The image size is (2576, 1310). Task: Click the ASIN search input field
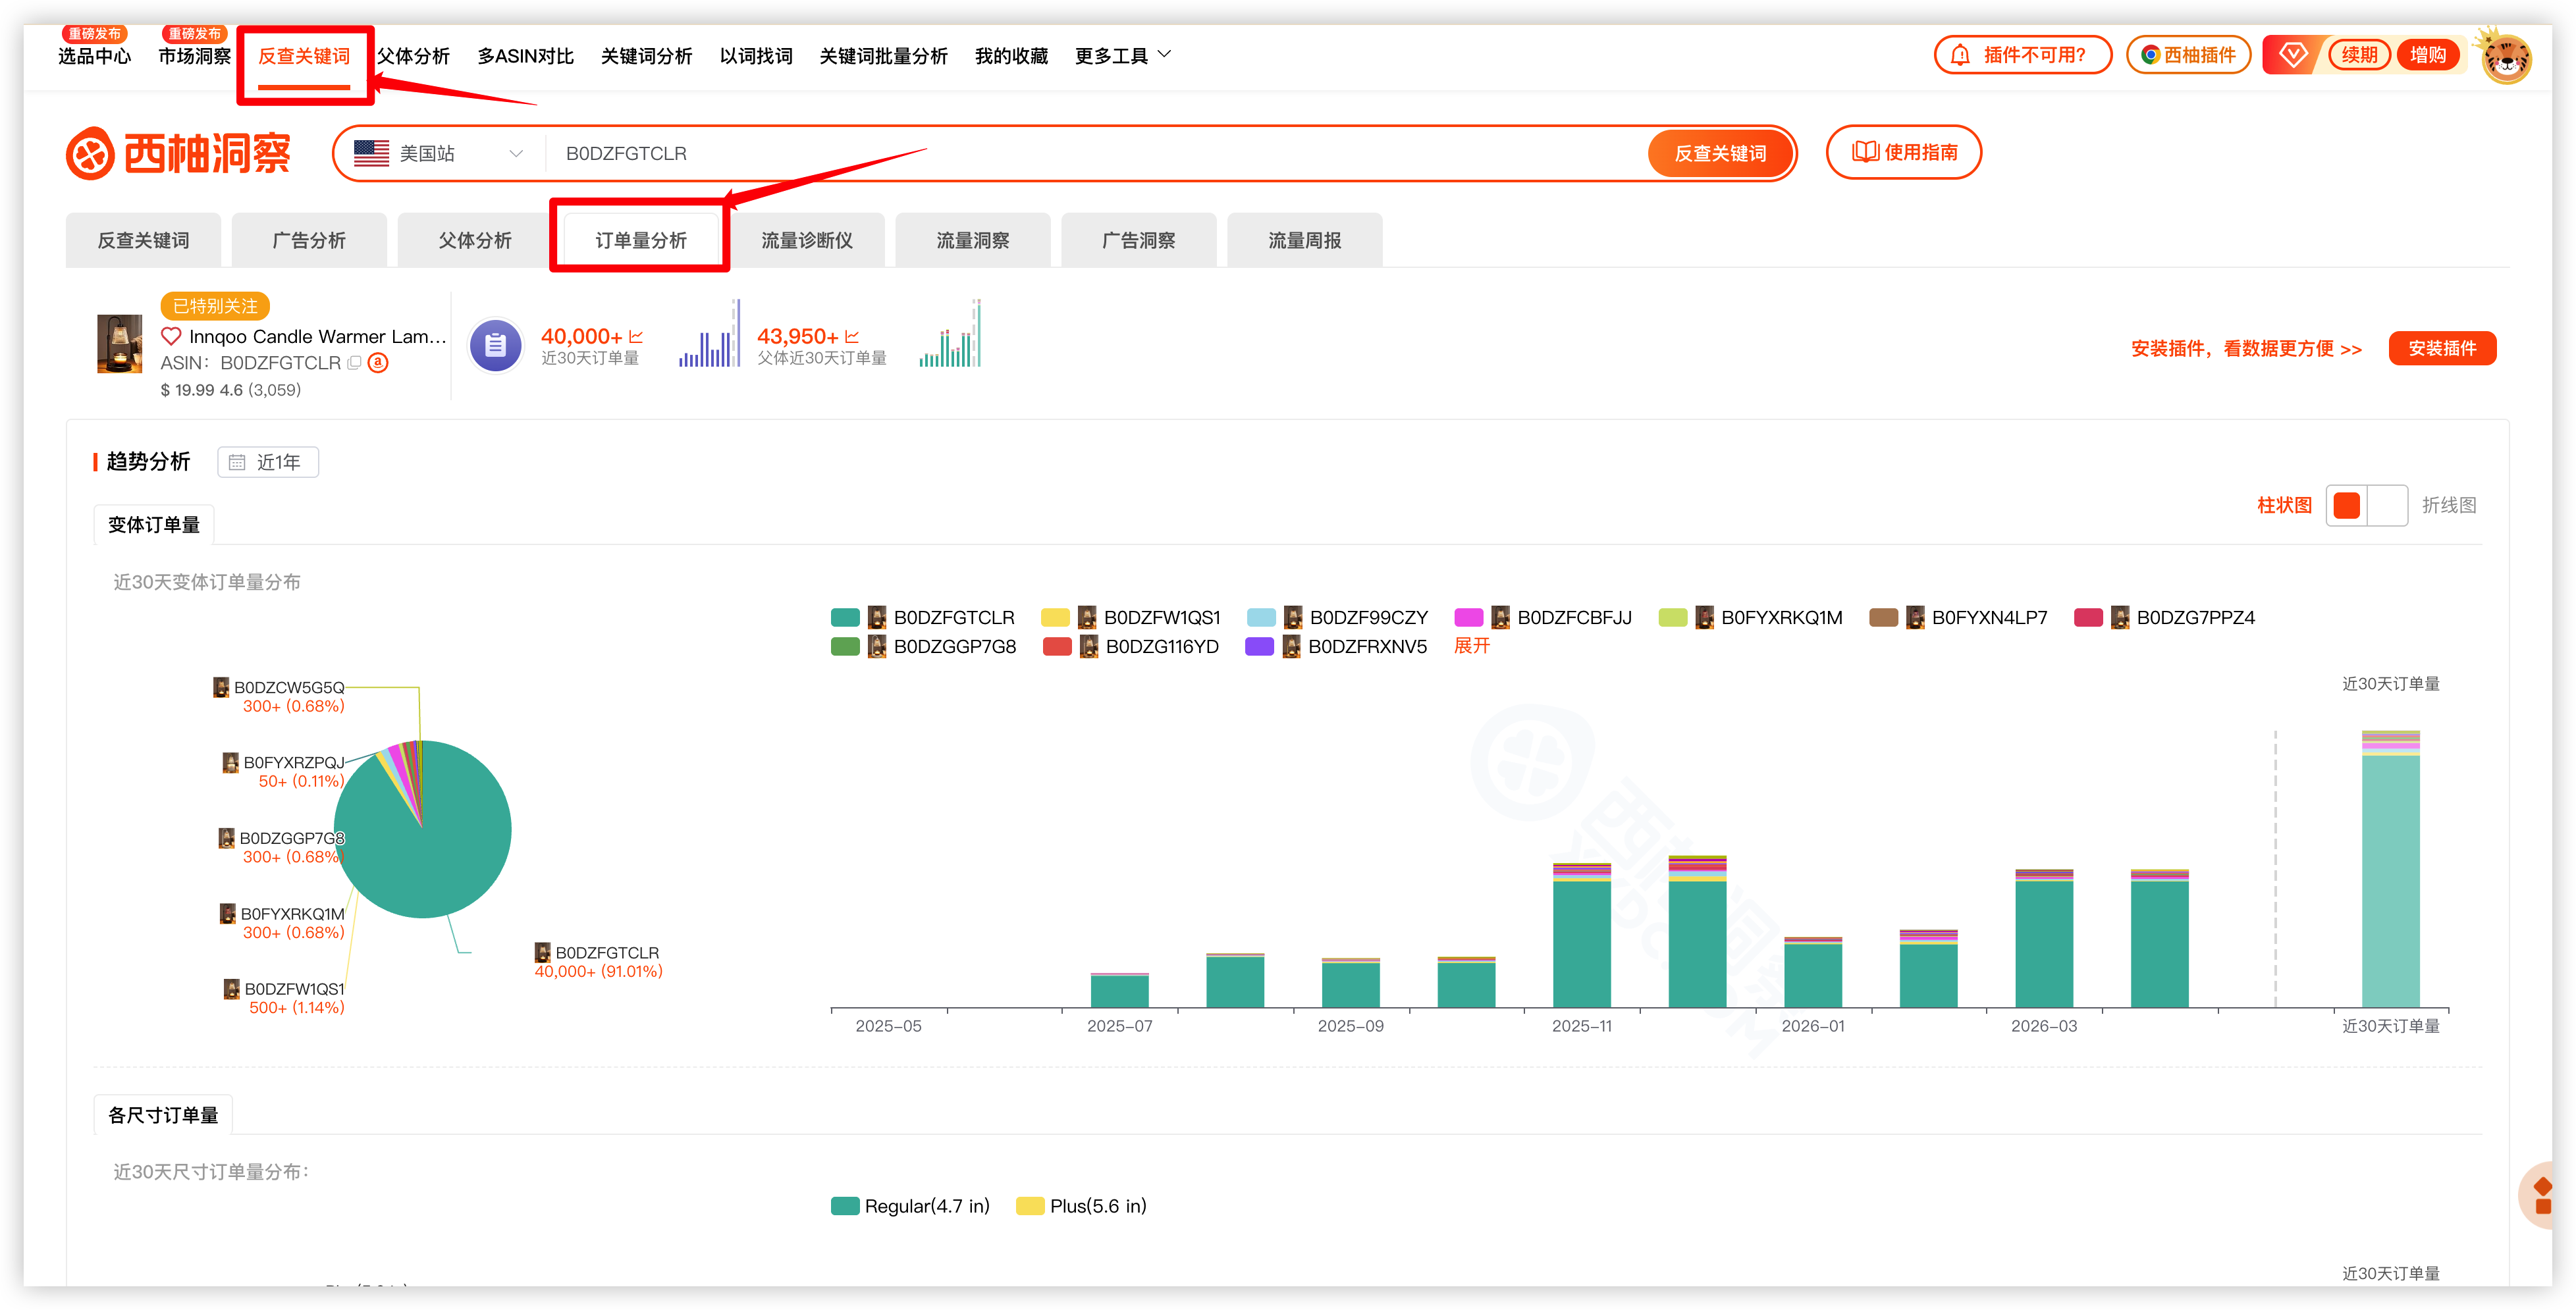pyautogui.click(x=1095, y=154)
